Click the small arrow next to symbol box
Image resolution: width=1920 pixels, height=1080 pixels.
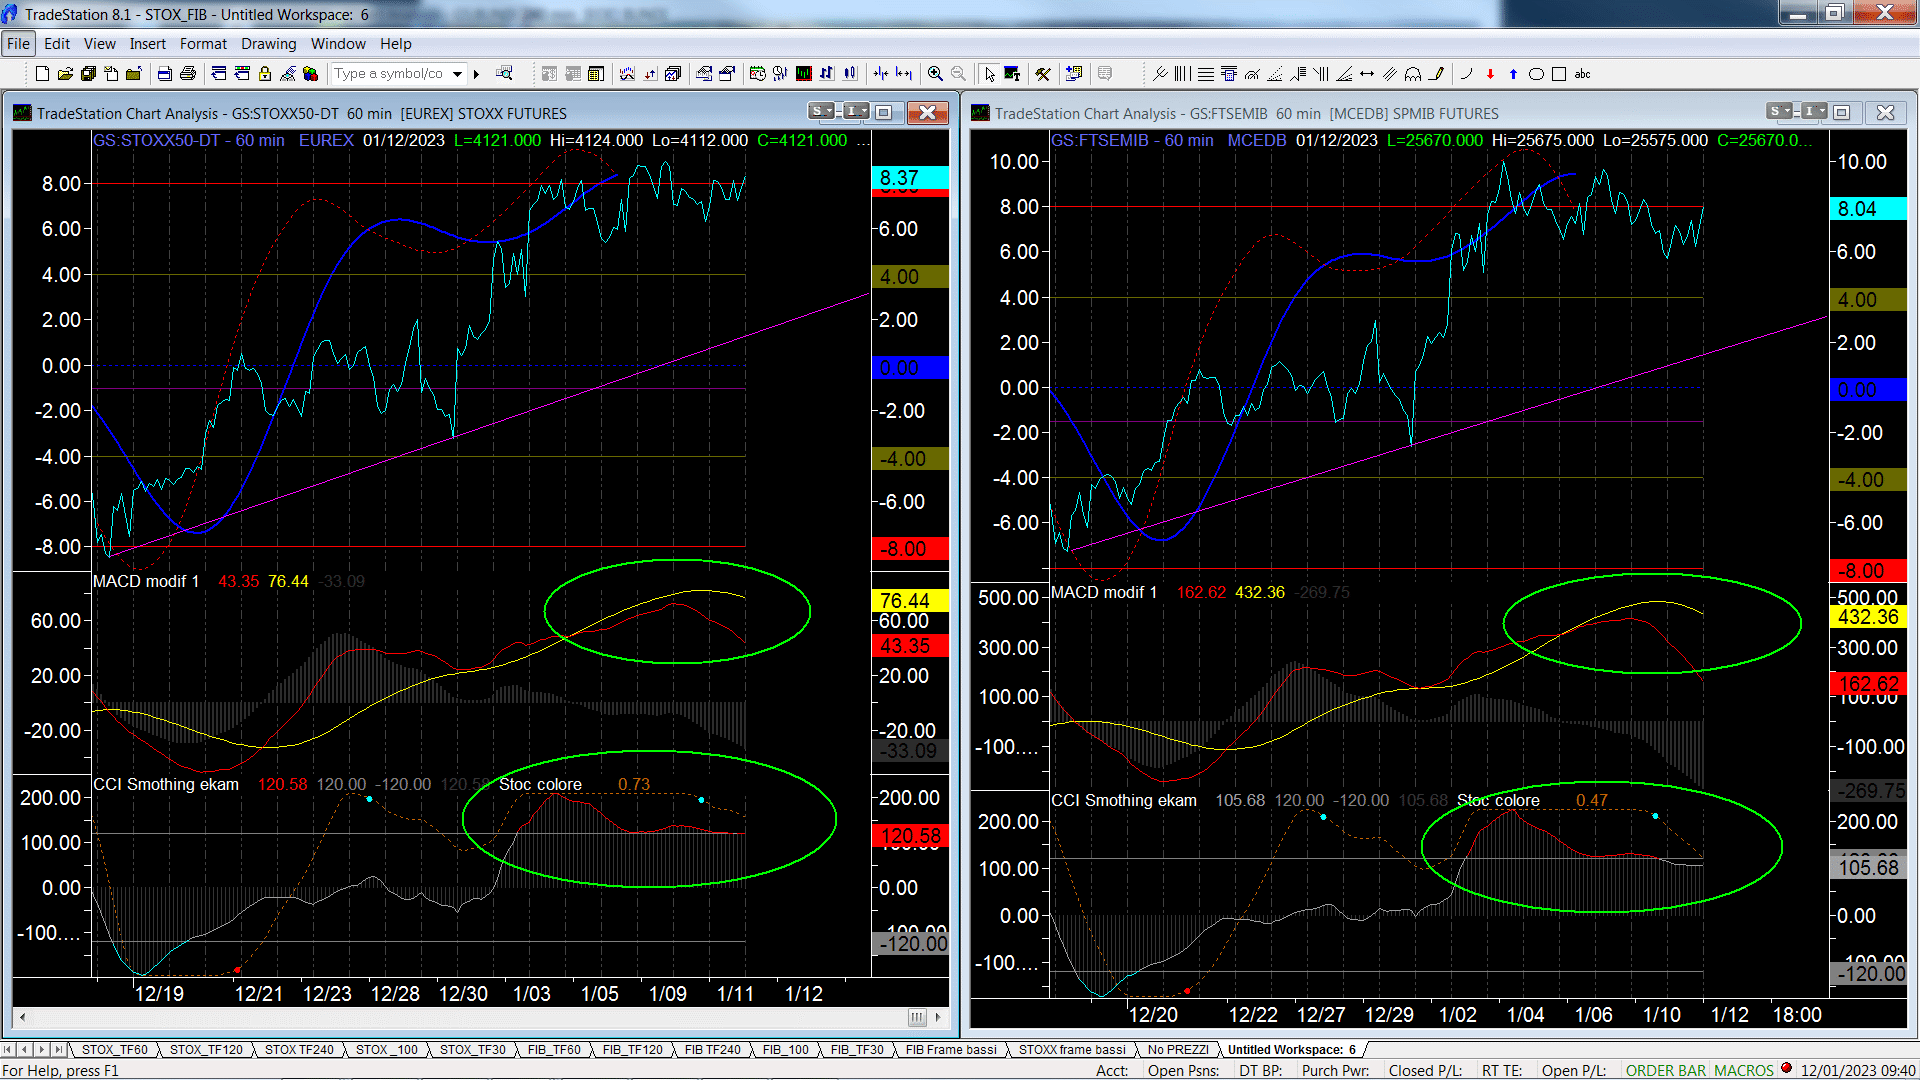point(476,74)
